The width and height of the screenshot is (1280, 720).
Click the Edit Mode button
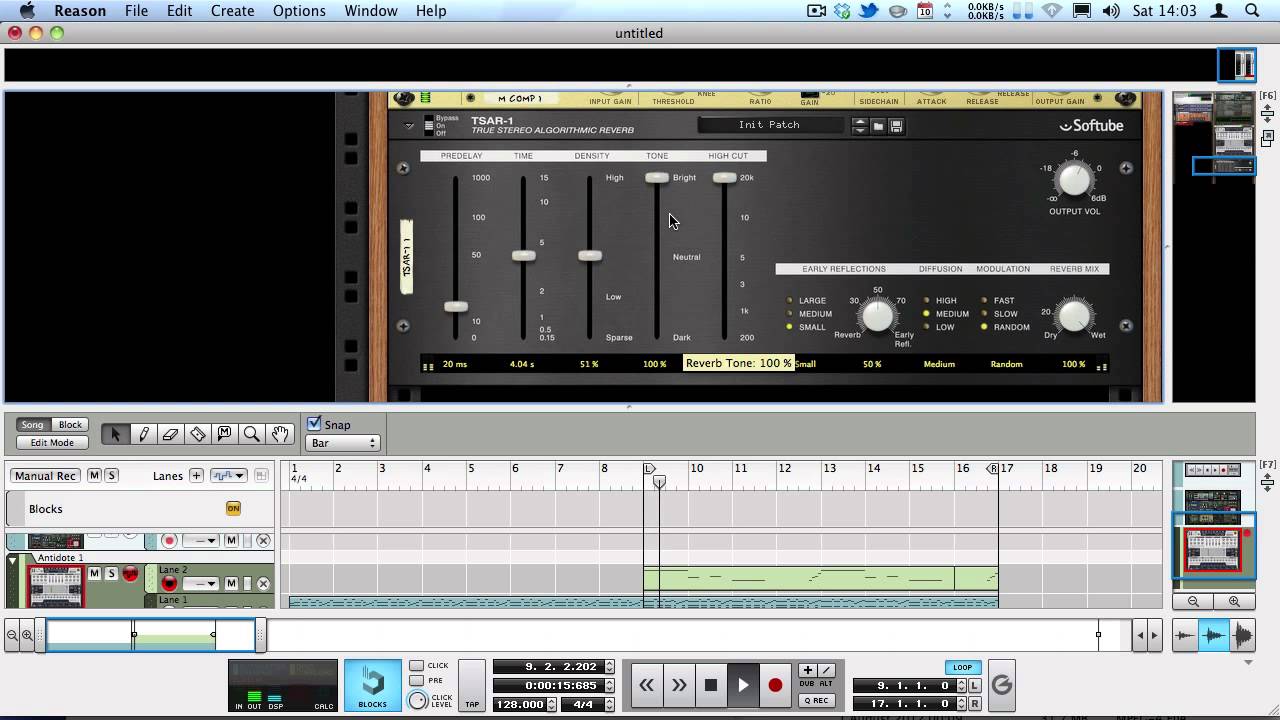pos(52,442)
